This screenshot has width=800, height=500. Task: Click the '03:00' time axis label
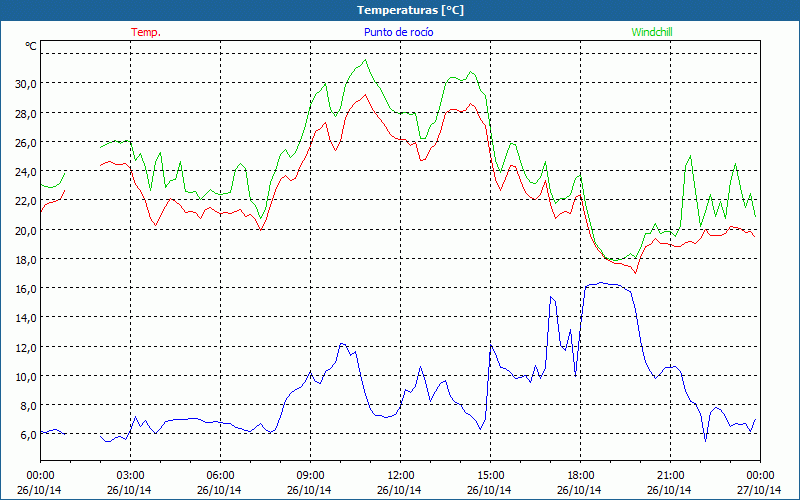[x=130, y=476]
